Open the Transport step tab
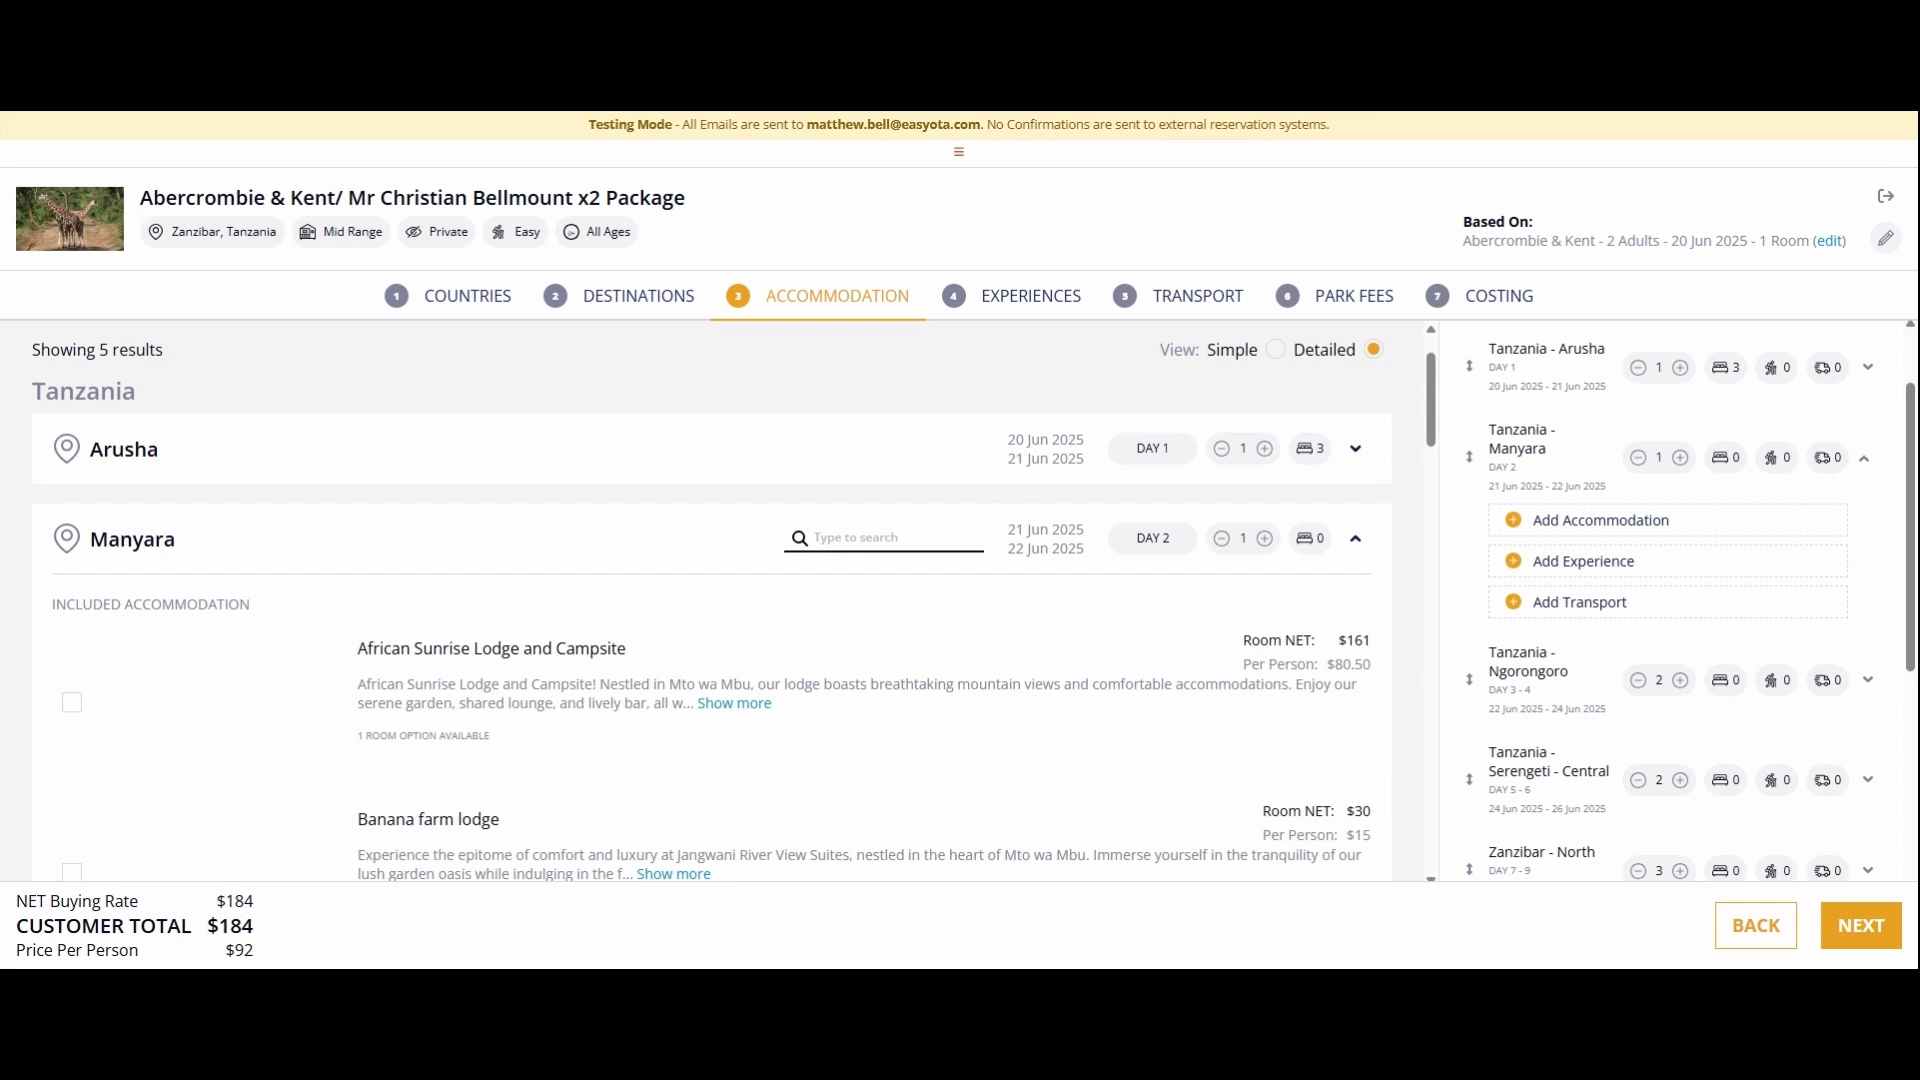This screenshot has height=1080, width=1920. (1178, 296)
